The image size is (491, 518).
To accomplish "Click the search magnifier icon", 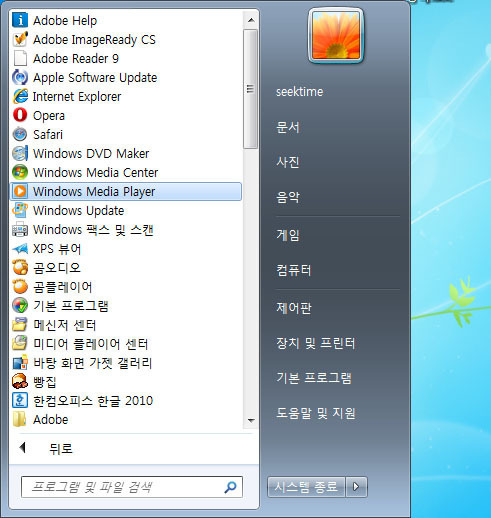I will pos(230,487).
